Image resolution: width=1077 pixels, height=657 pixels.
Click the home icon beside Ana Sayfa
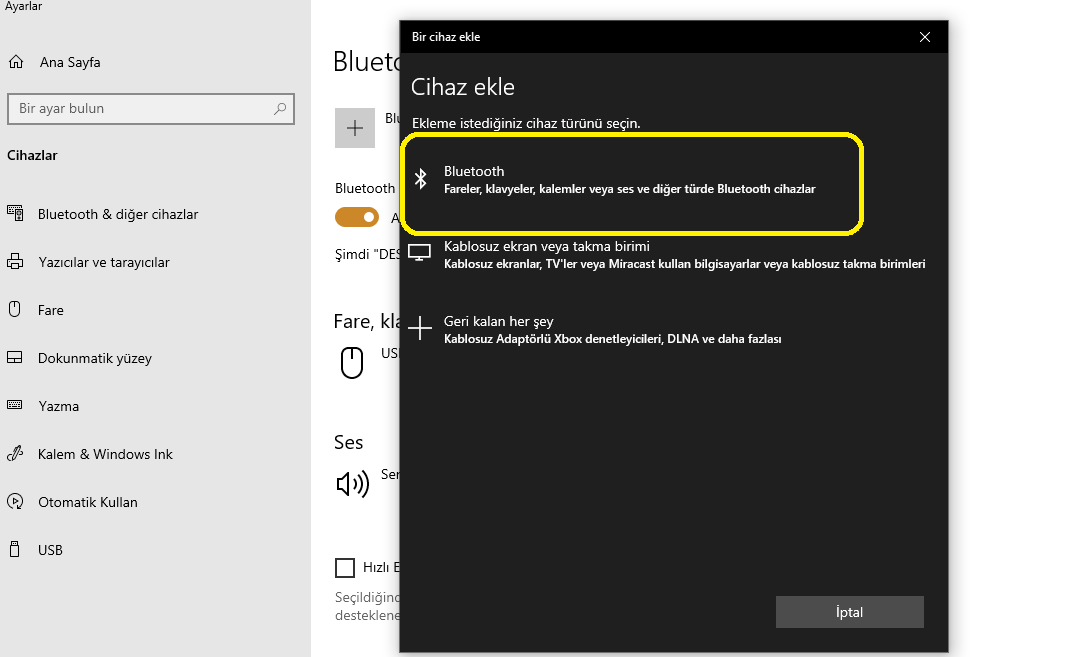pyautogui.click(x=16, y=62)
